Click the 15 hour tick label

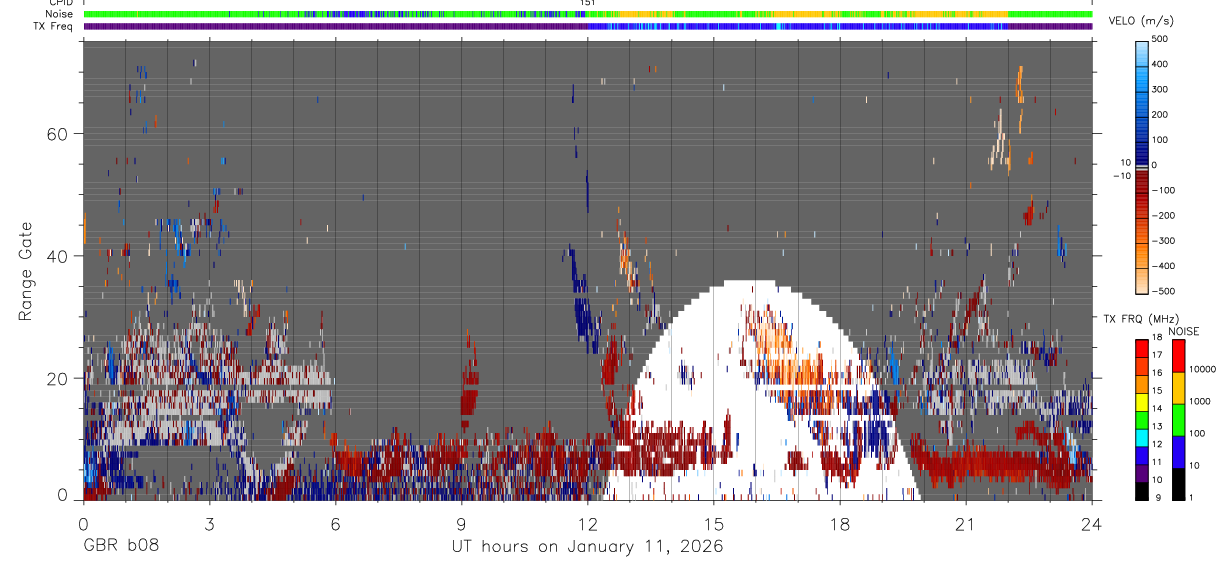713,523
